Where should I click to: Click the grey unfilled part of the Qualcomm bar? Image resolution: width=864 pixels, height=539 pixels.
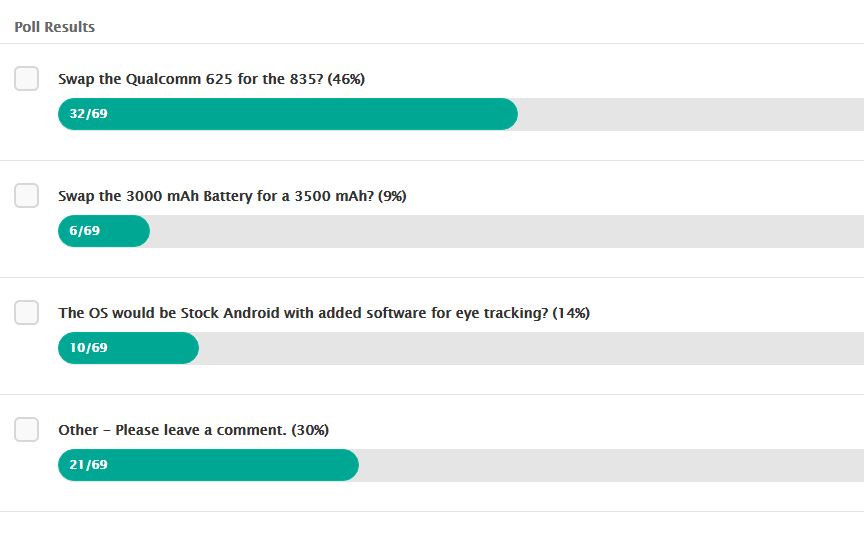(x=690, y=114)
